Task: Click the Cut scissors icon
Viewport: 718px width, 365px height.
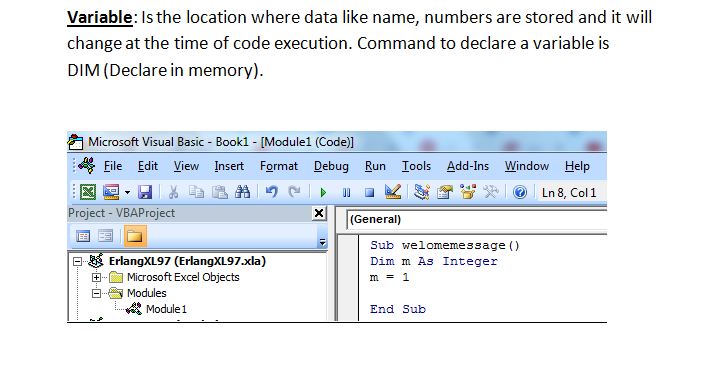Action: (x=173, y=192)
